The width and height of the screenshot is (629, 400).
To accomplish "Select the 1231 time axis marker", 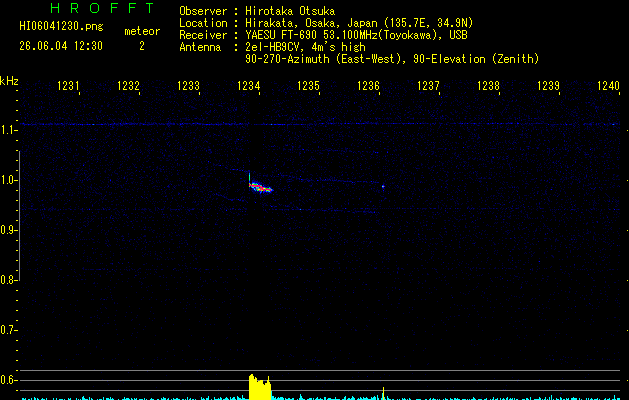I will 68,85.
